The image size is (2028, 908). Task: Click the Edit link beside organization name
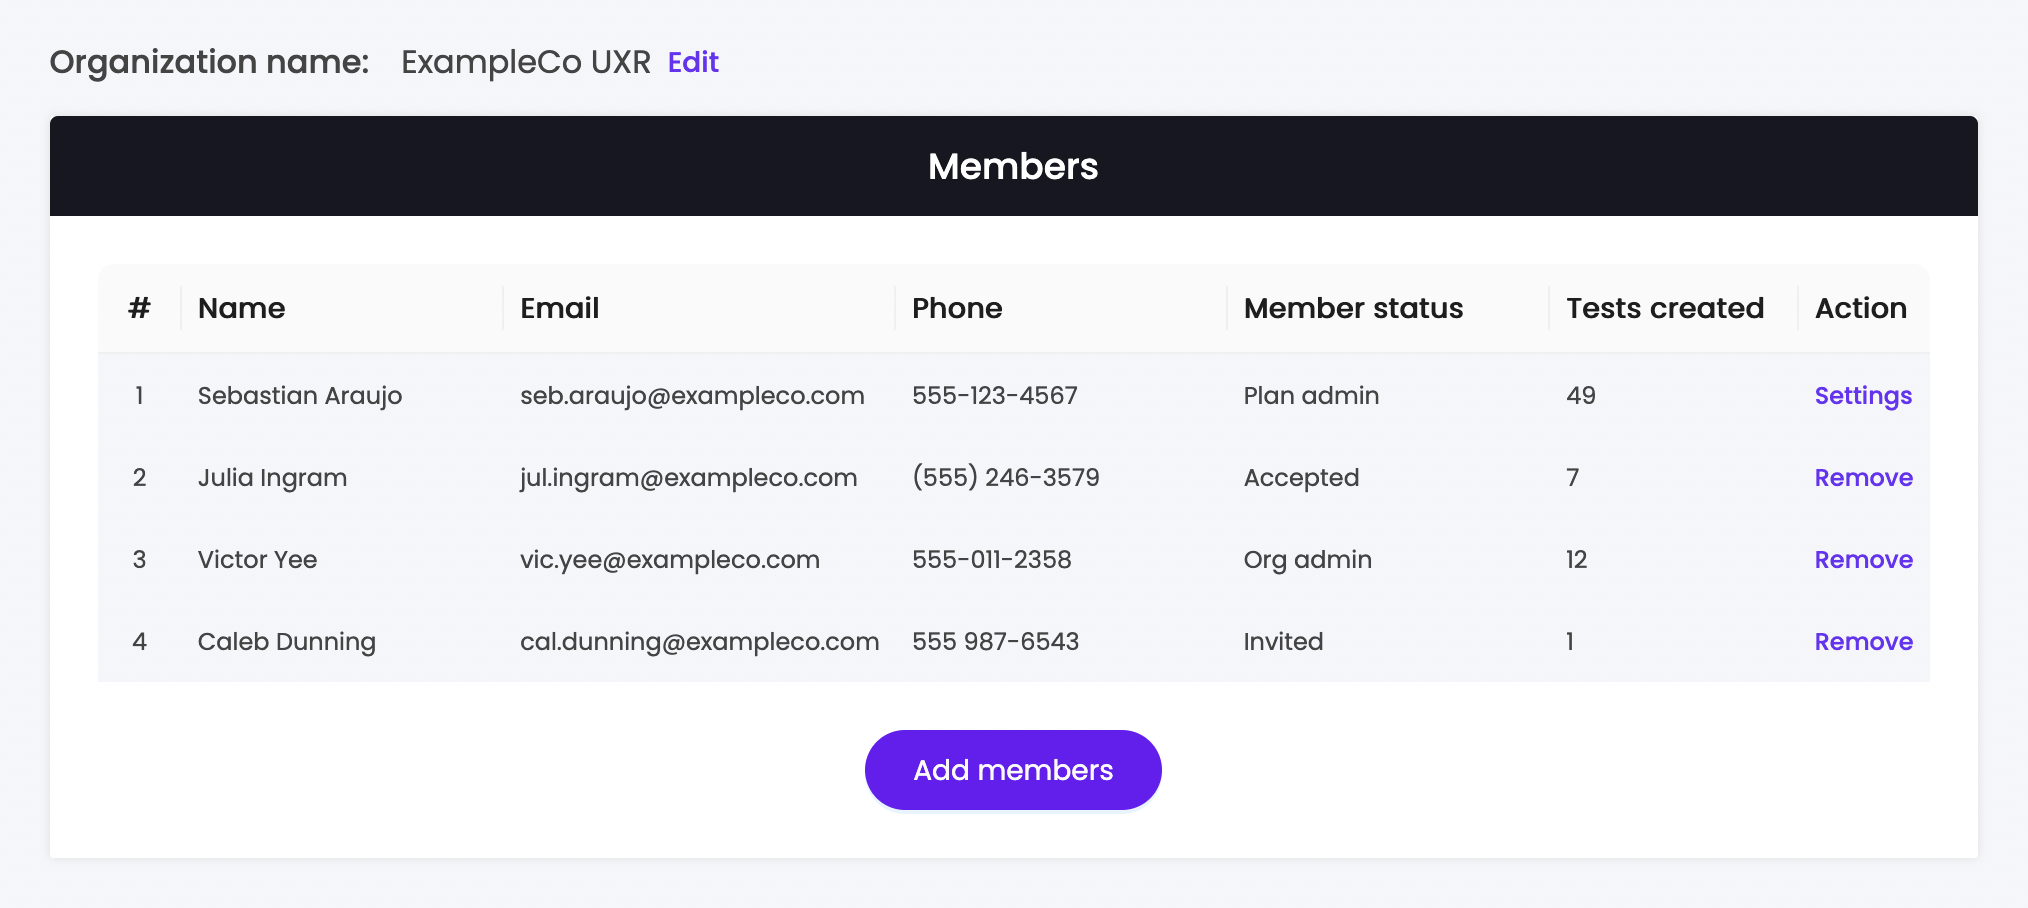pyautogui.click(x=693, y=62)
